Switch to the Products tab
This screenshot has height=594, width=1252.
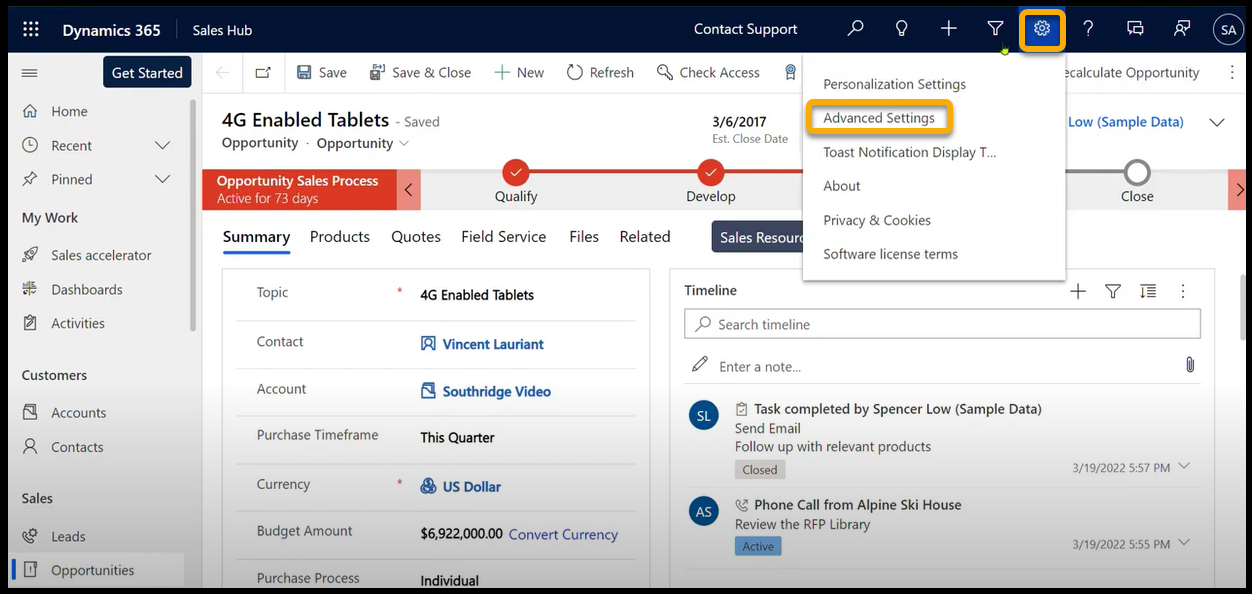(340, 237)
